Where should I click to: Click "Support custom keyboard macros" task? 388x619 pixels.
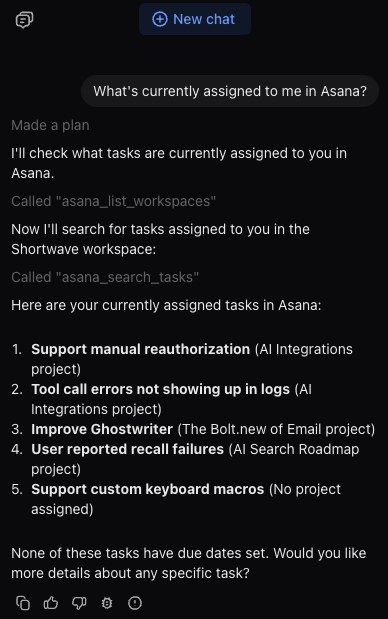148,489
